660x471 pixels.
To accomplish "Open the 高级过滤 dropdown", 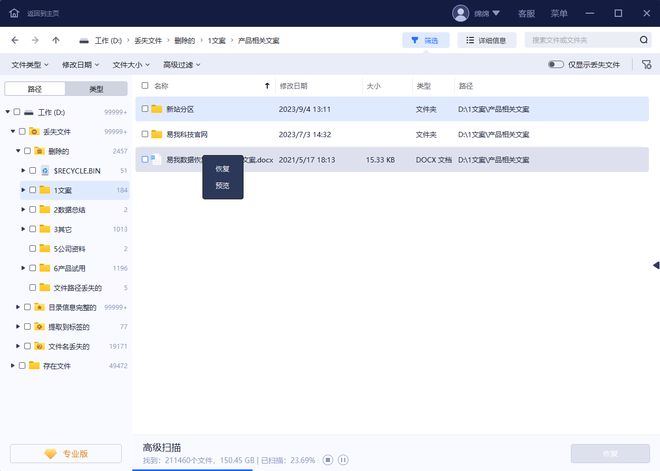I will point(181,65).
